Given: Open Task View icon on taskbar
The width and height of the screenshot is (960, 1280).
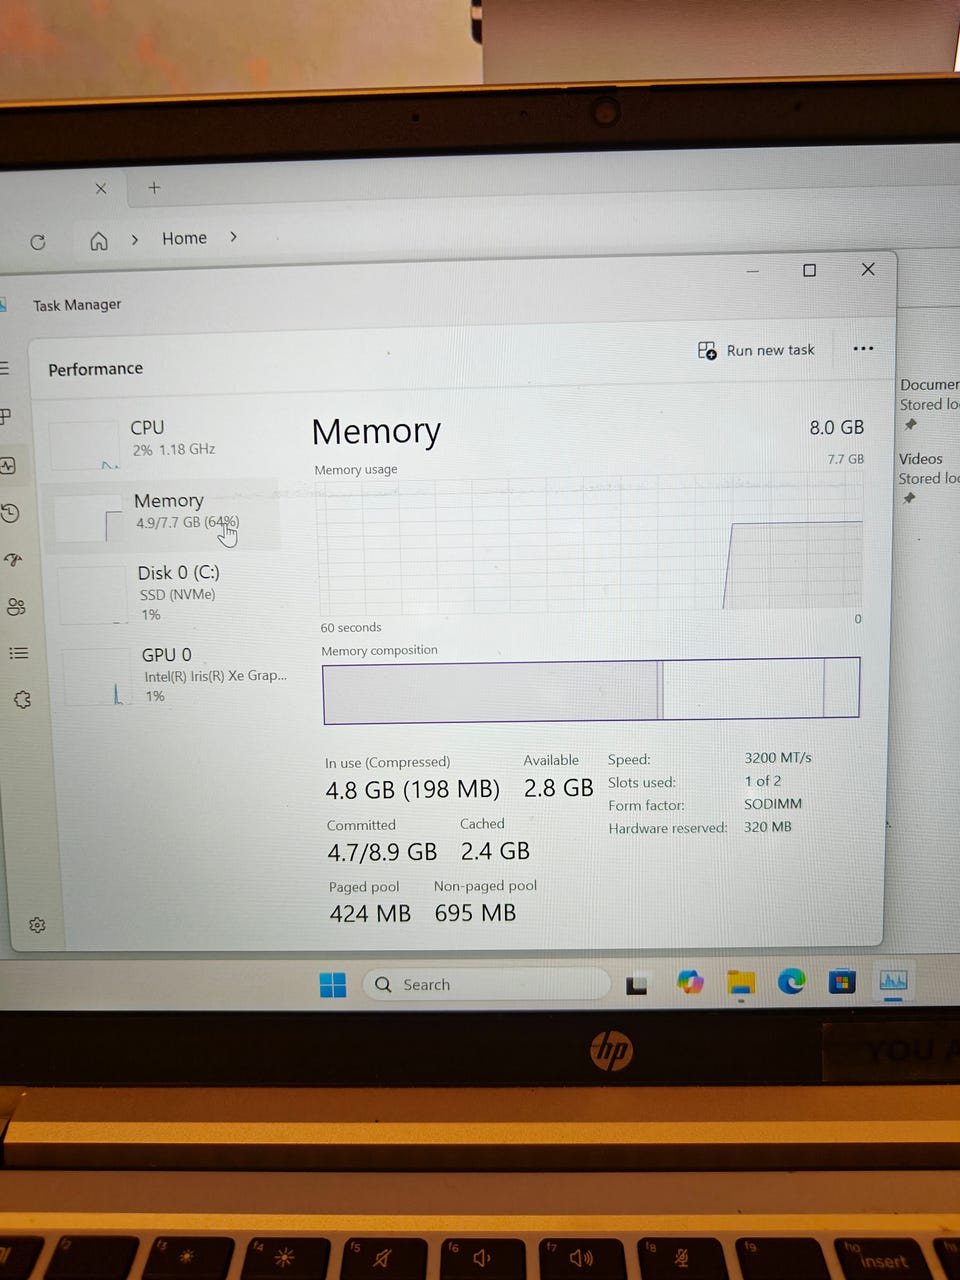Looking at the screenshot, I should click(637, 985).
